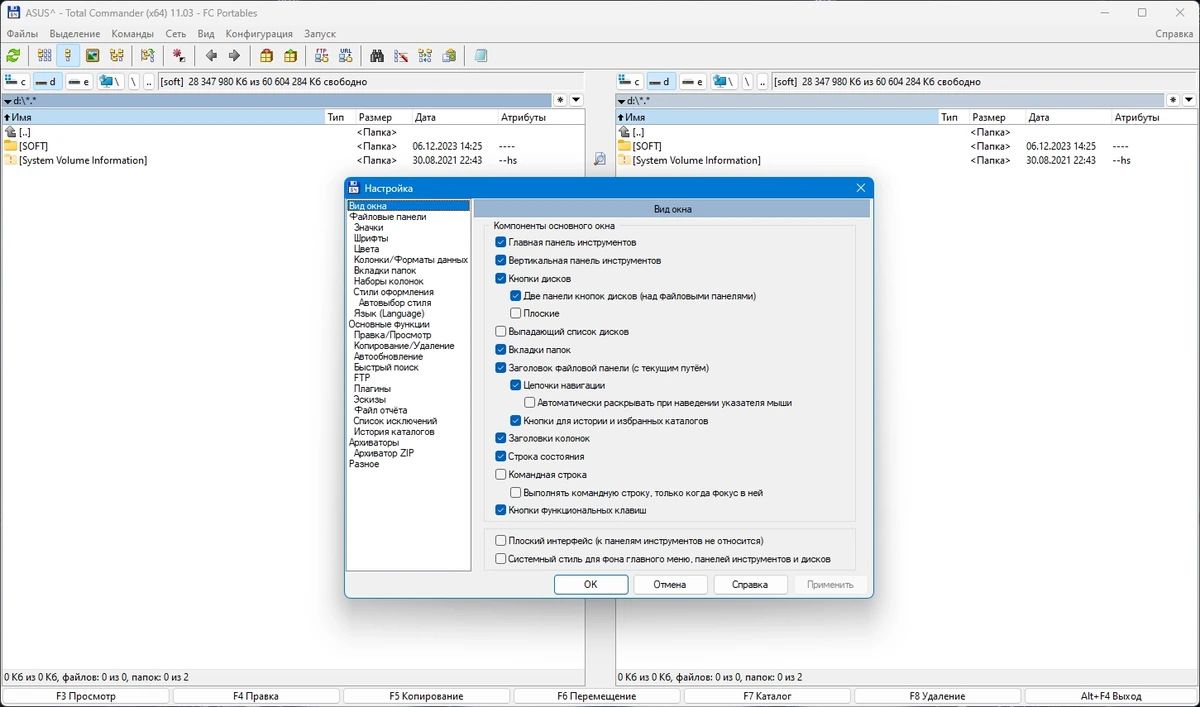Click OK in the Настройка dialog
Screen dimensions: 1200x707
point(591,585)
